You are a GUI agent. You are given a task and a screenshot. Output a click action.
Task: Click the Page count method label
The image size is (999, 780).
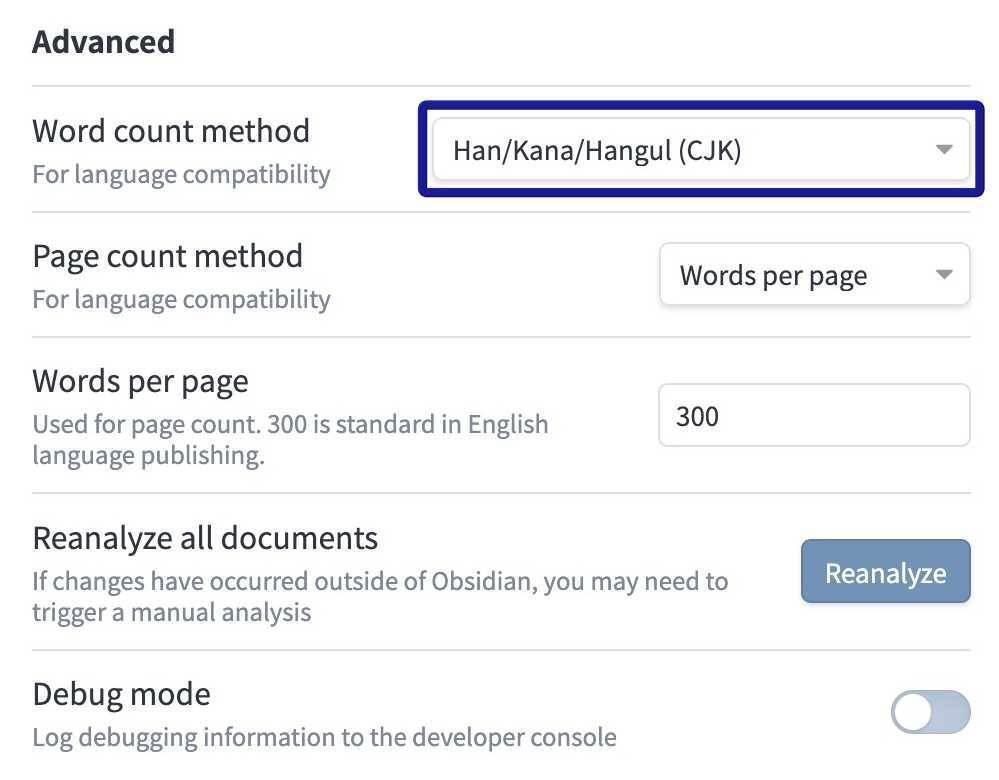coord(168,255)
